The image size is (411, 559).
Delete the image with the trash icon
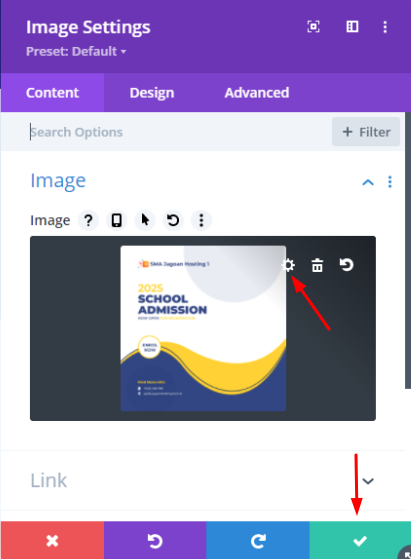pyautogui.click(x=317, y=265)
